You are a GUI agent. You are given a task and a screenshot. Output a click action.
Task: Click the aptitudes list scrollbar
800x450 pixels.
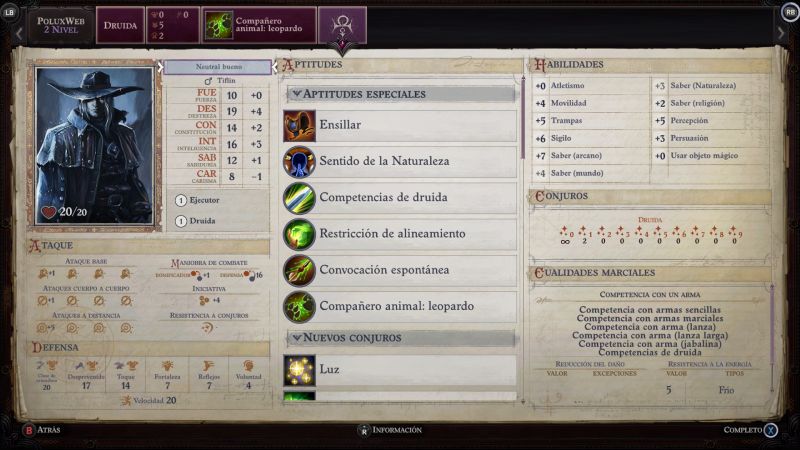pos(523,118)
